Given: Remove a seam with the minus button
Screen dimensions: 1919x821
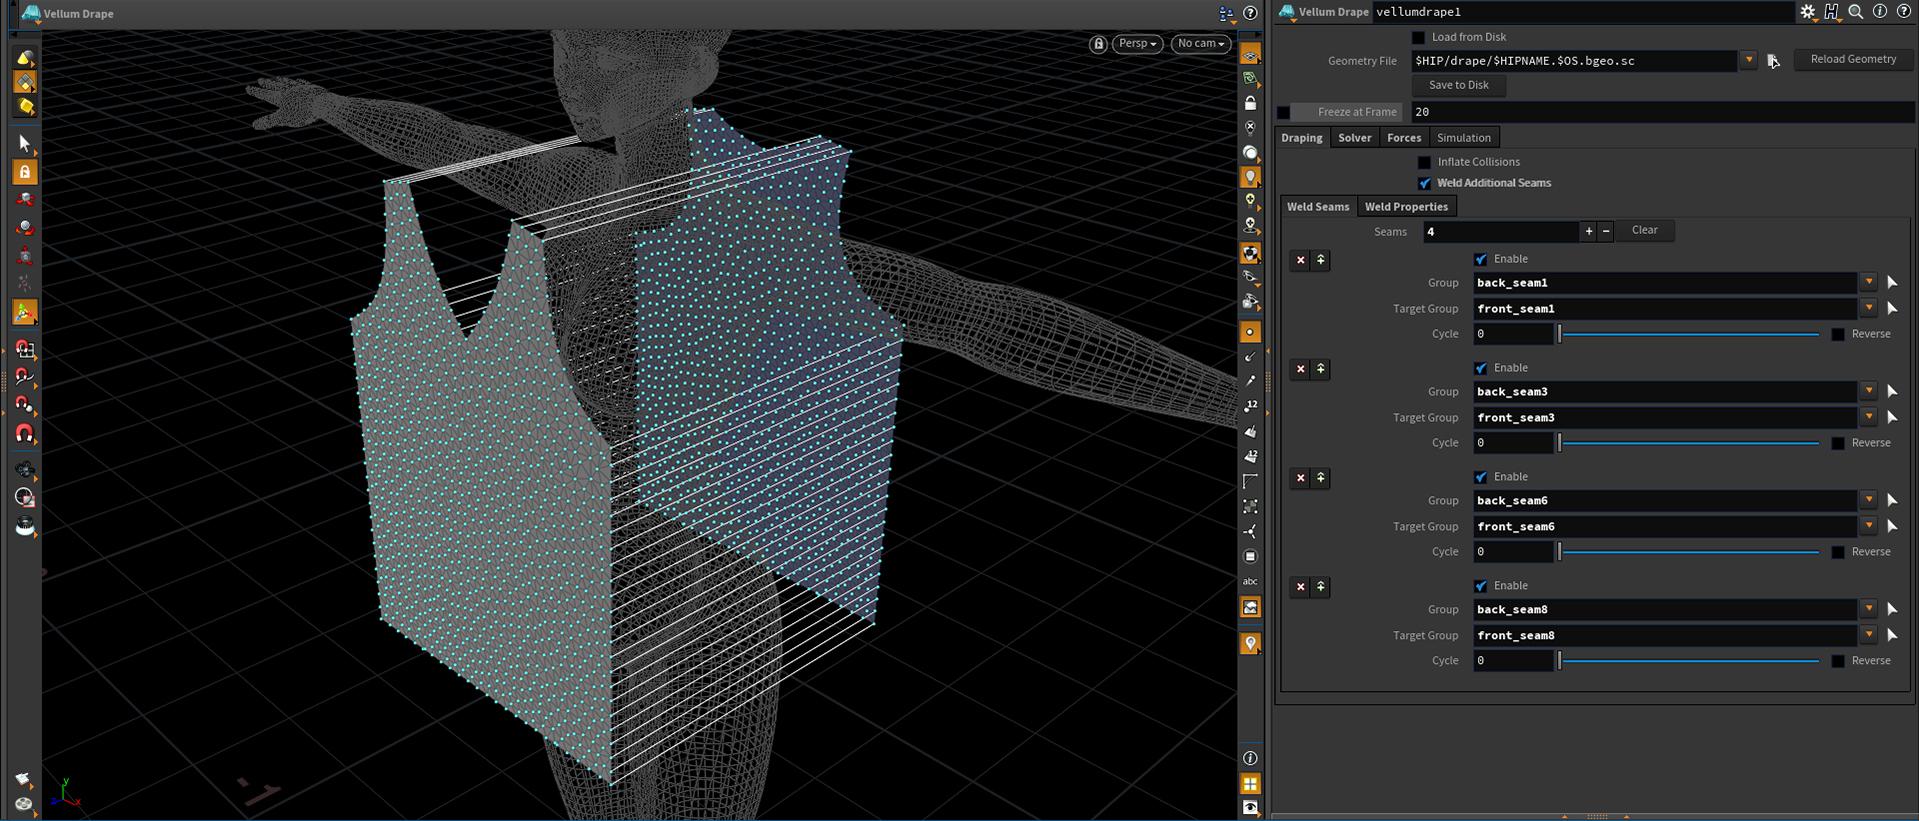Looking at the screenshot, I should pos(1606,232).
